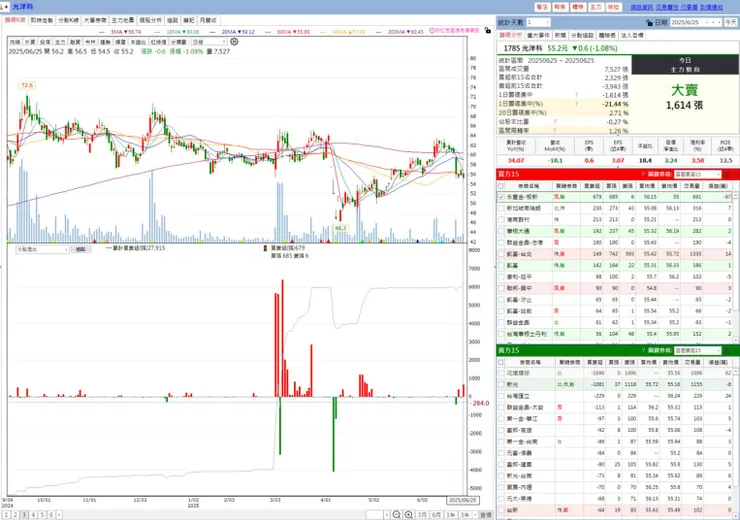This screenshot has height=520, width=740.
Task: Set chart range to 6月
Action: (436, 515)
